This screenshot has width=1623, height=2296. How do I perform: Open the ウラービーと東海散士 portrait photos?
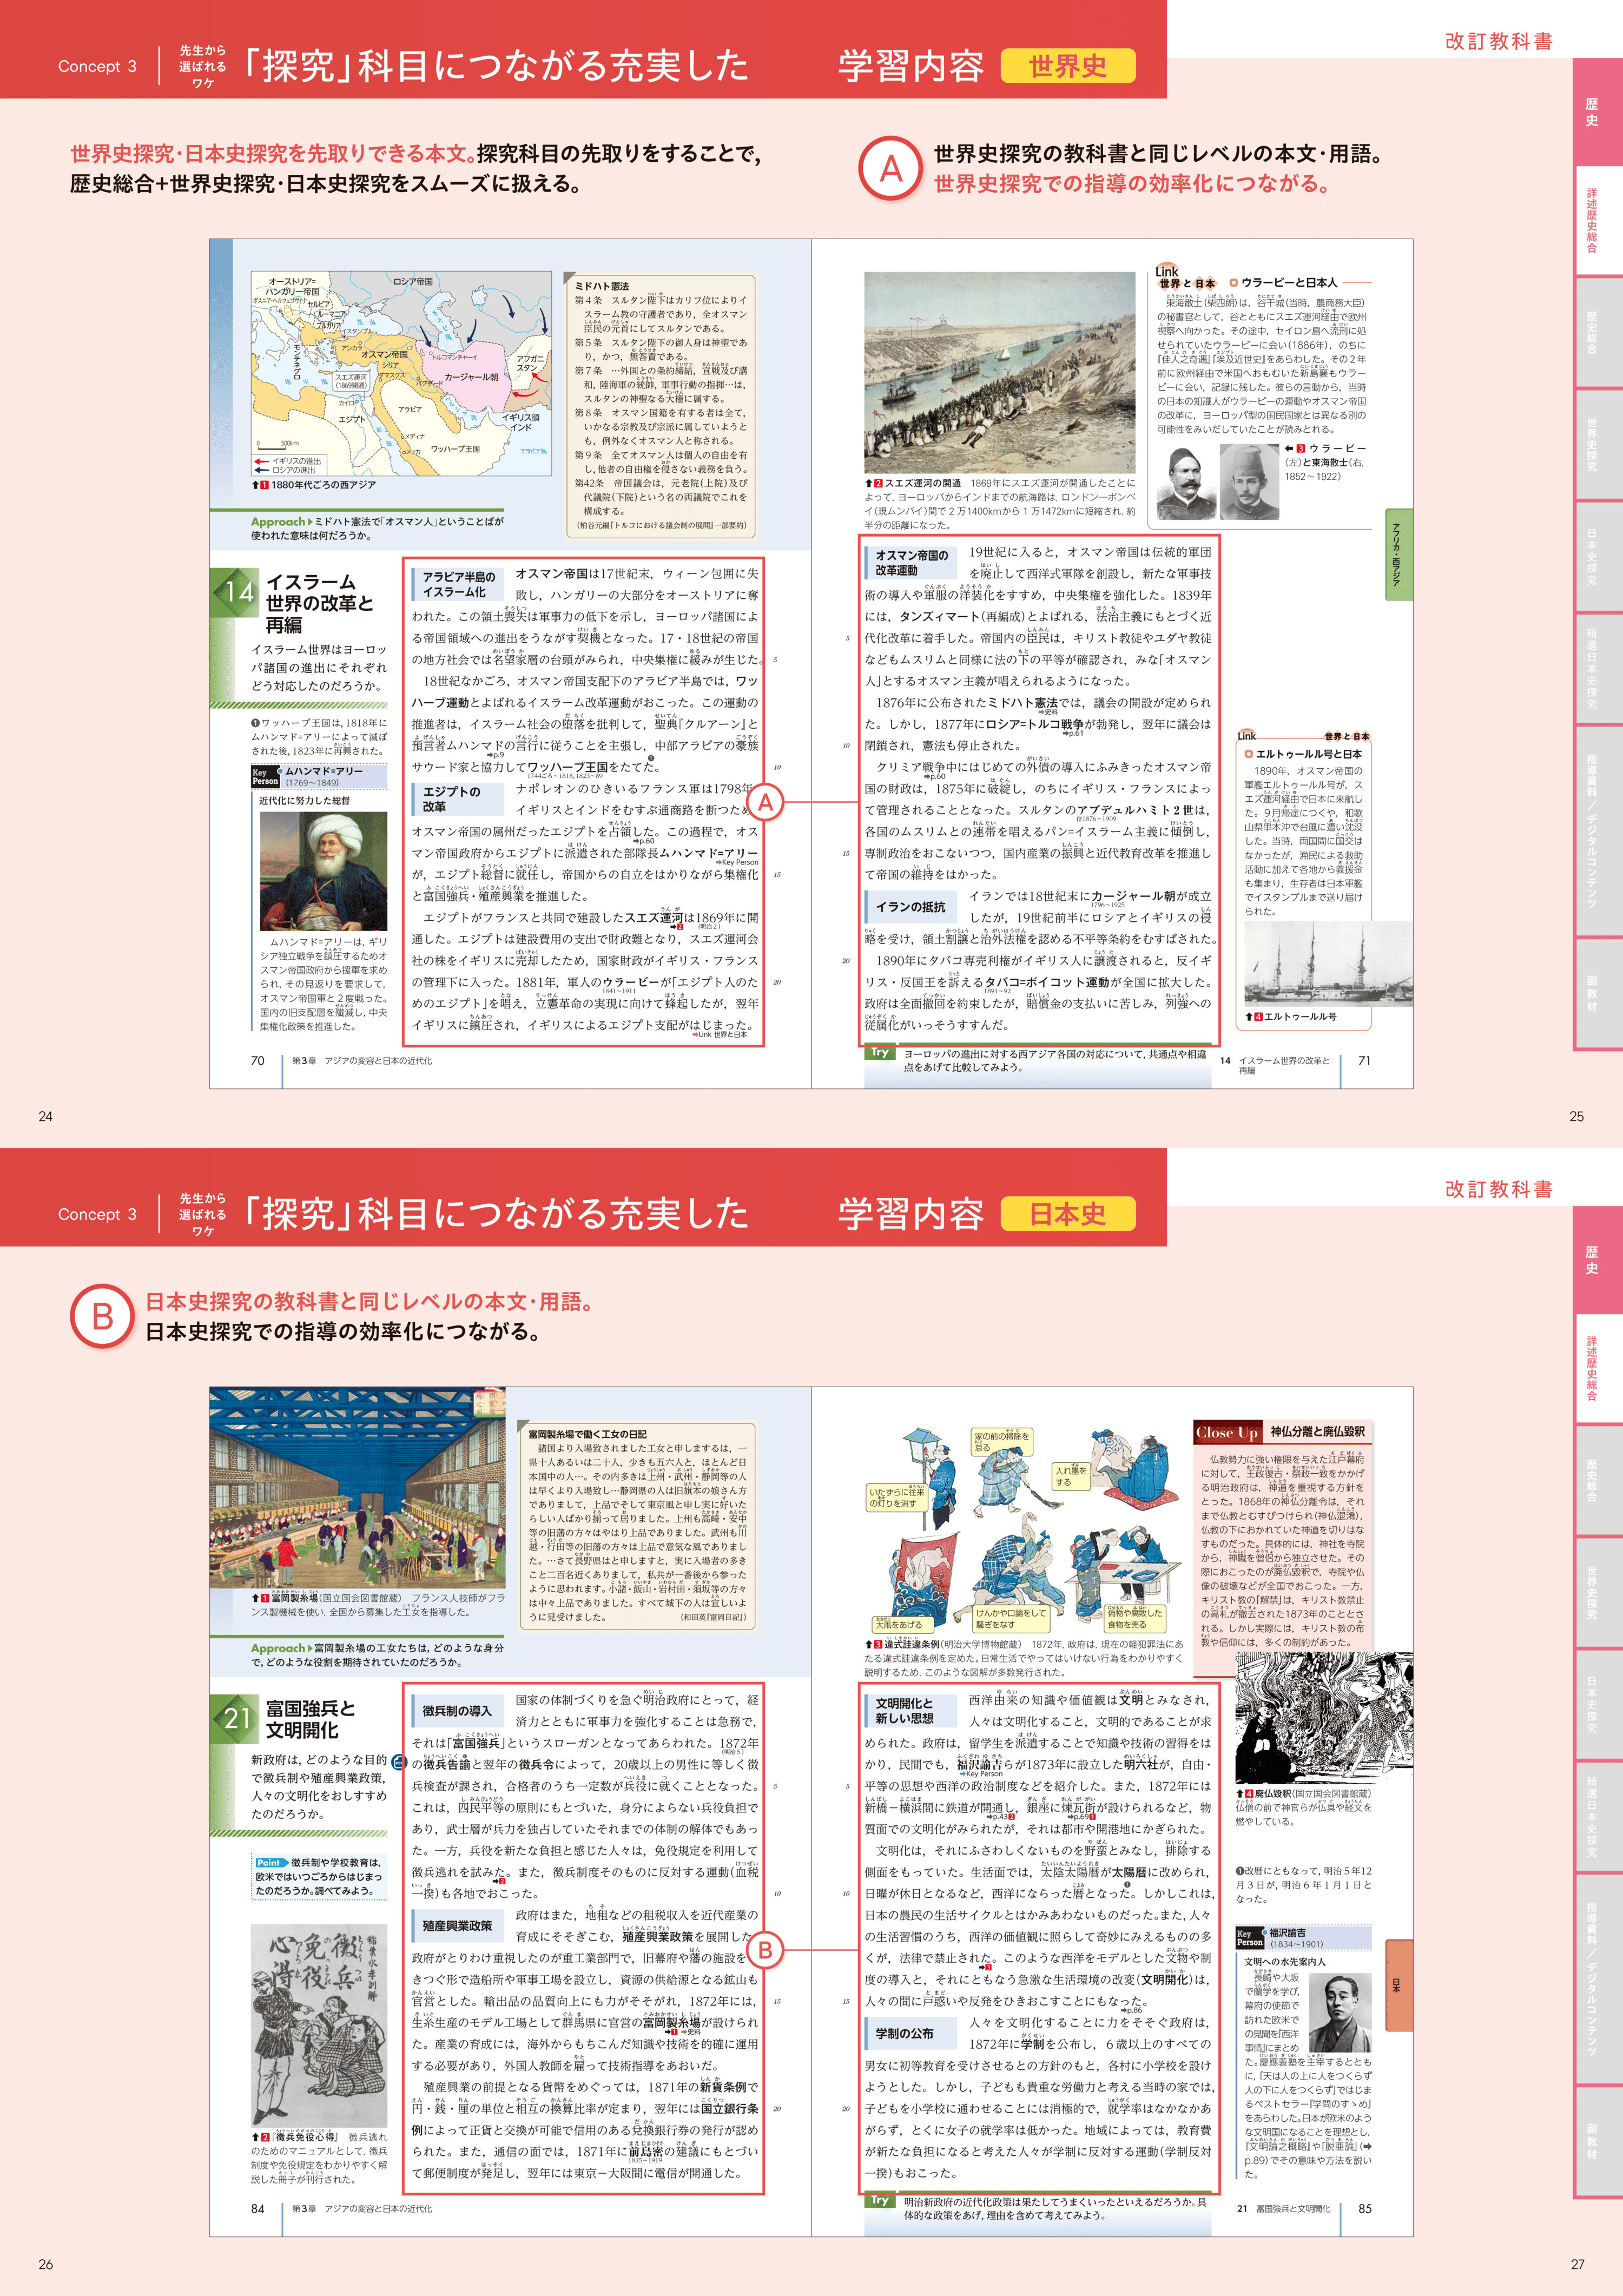pos(1218,482)
